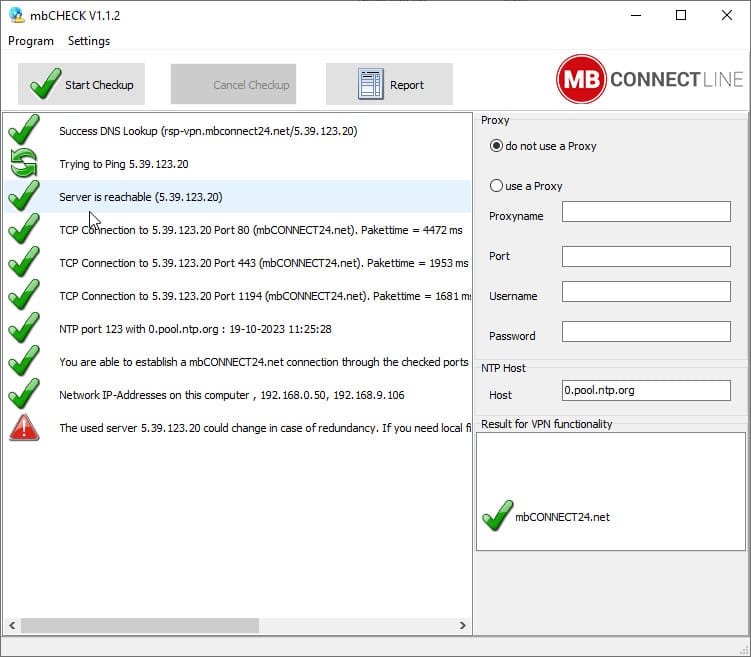This screenshot has width=751, height=657.
Task: Close the mbCHECK window
Action: coord(726,15)
